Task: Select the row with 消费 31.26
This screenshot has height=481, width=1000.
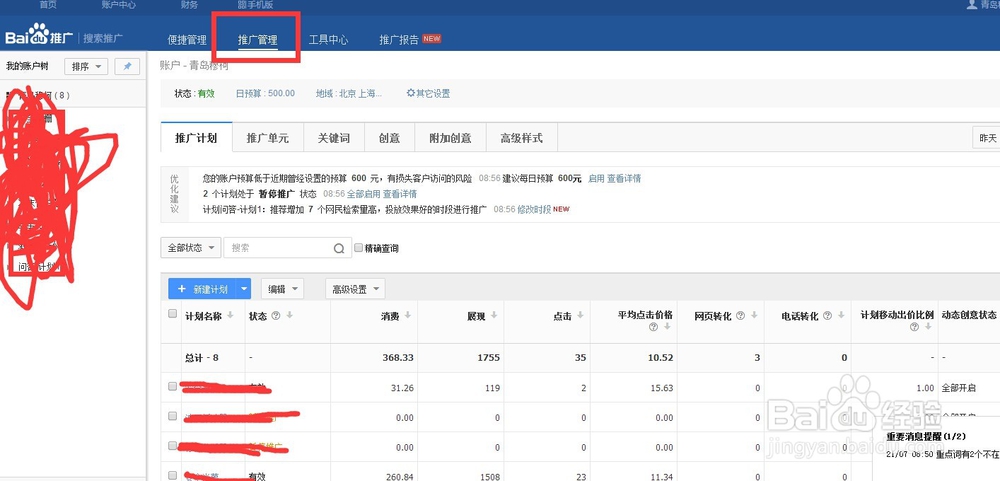Action: point(172,387)
